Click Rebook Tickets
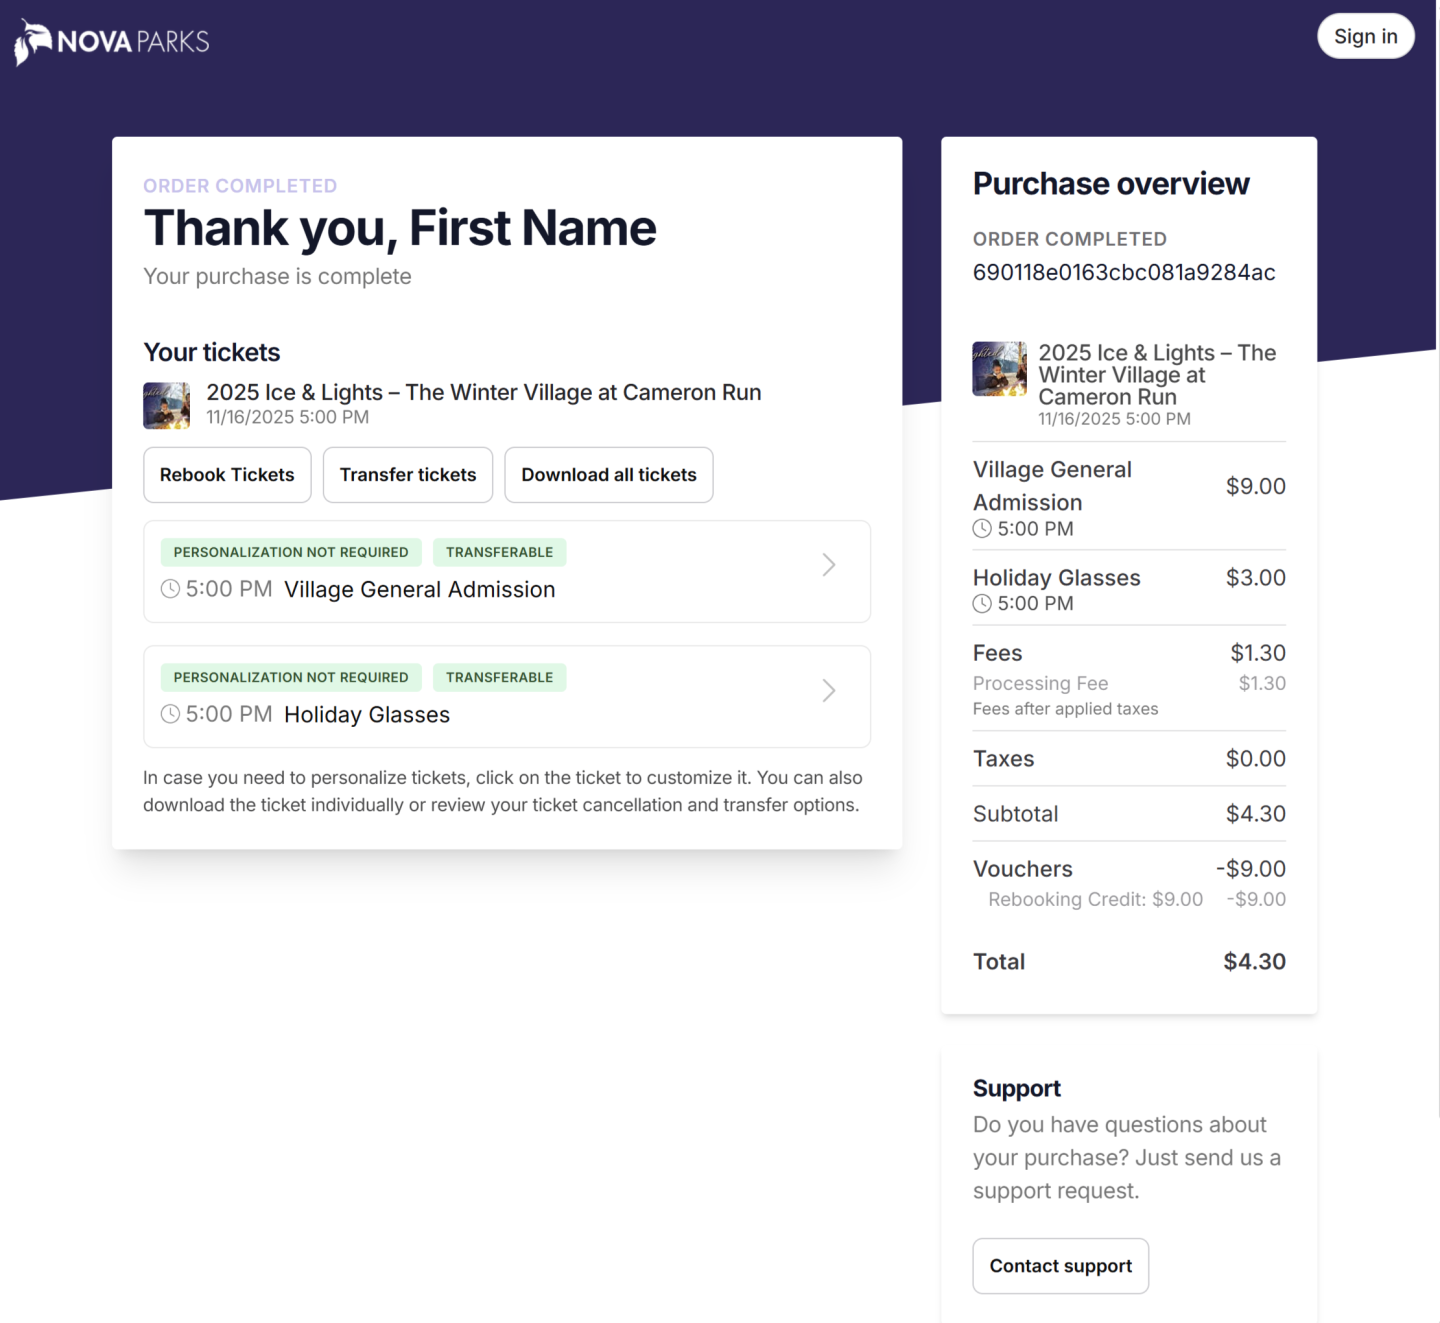The image size is (1440, 1323). pyautogui.click(x=227, y=474)
